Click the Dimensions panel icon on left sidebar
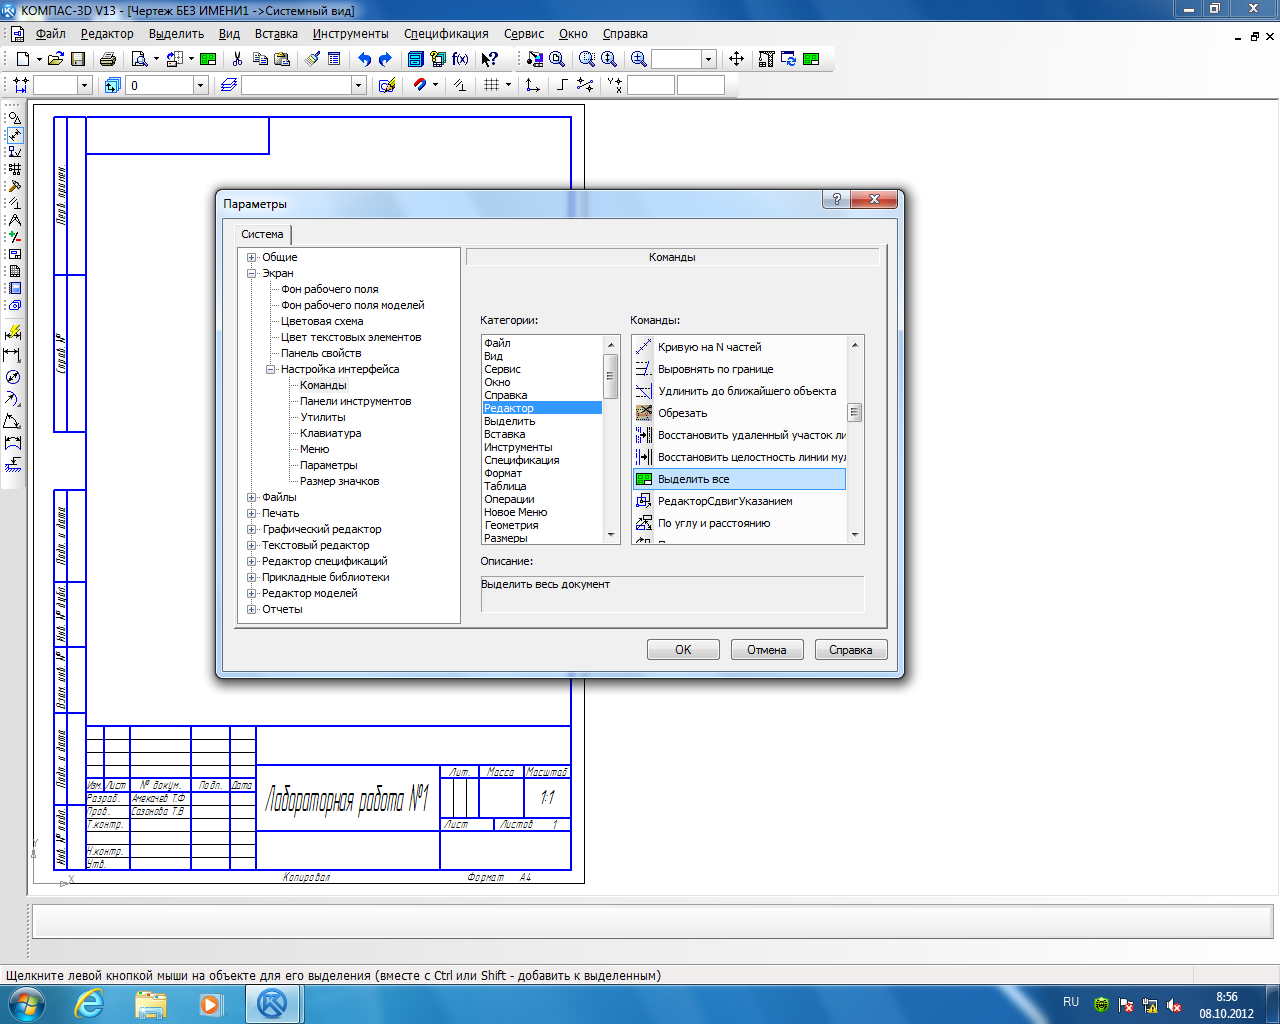Screen dimensions: 1280x1024 [14, 135]
